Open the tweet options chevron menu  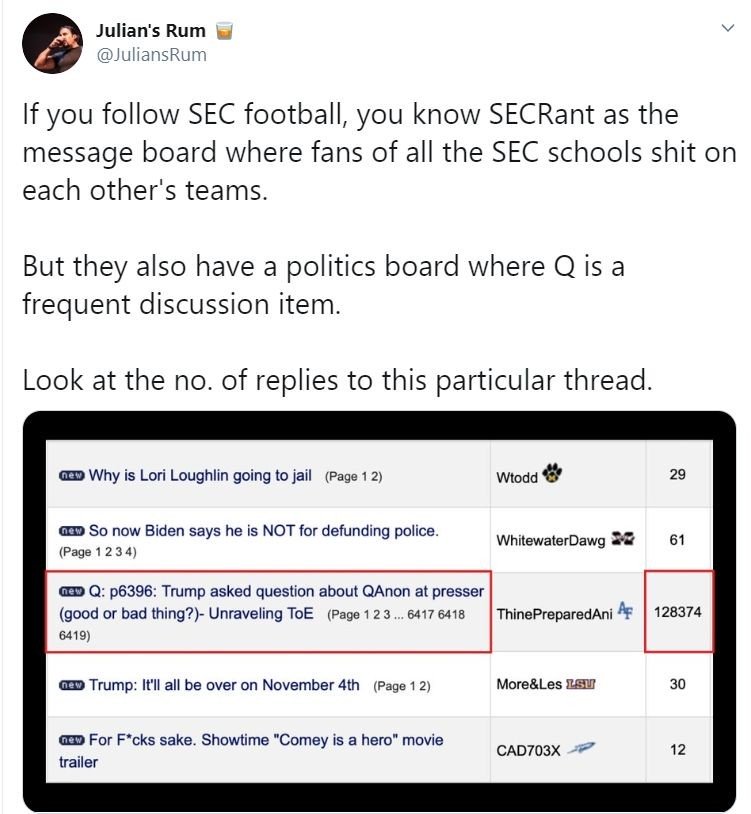(727, 29)
